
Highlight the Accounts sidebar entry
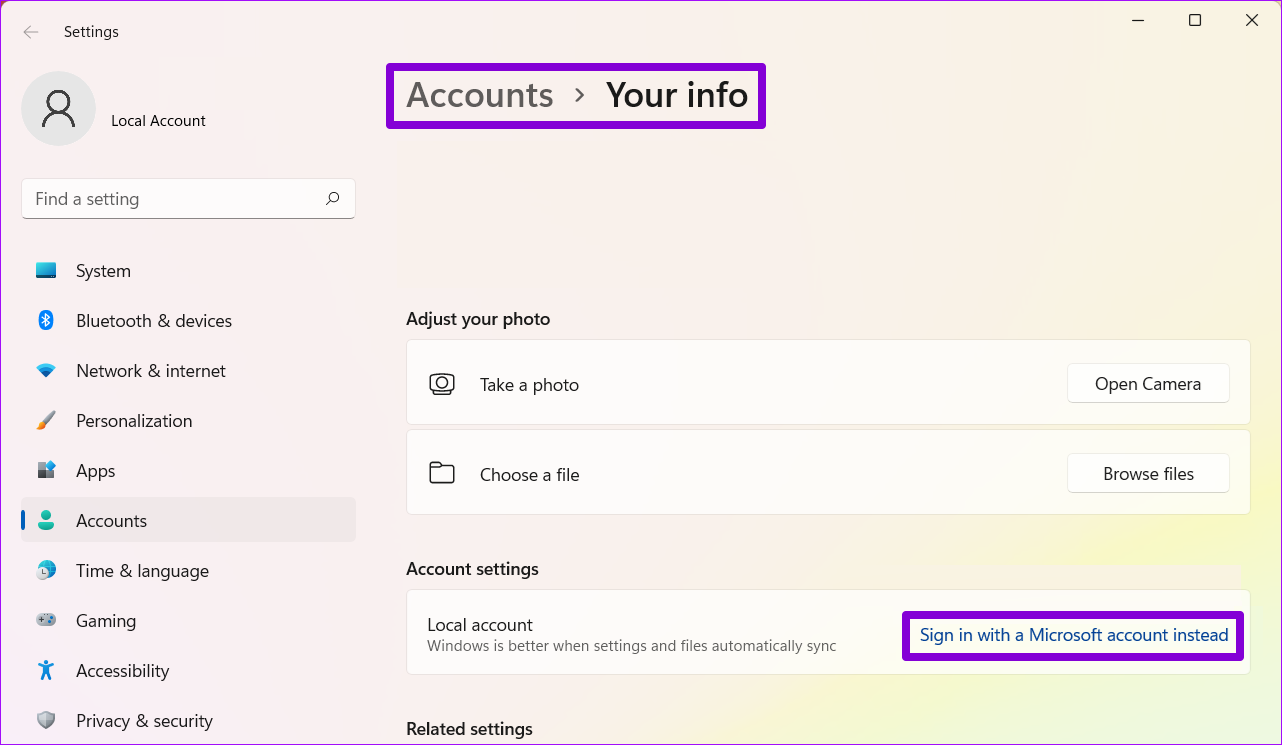point(112,520)
